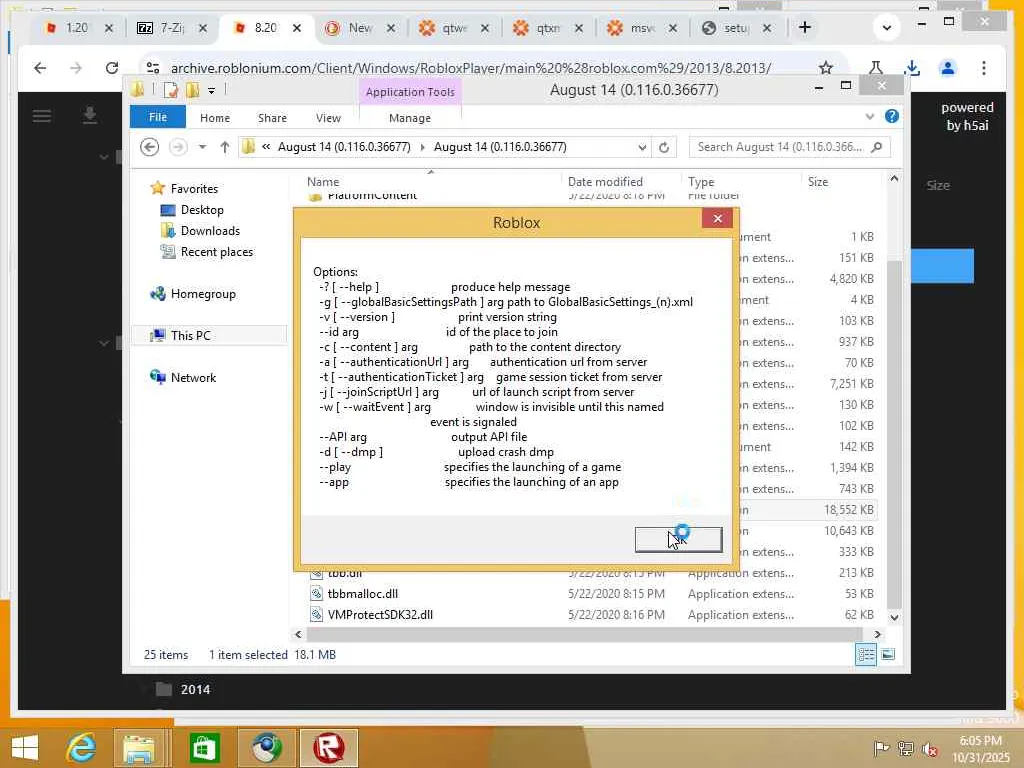Open quick access toolbar customize dropdown

[211, 91]
